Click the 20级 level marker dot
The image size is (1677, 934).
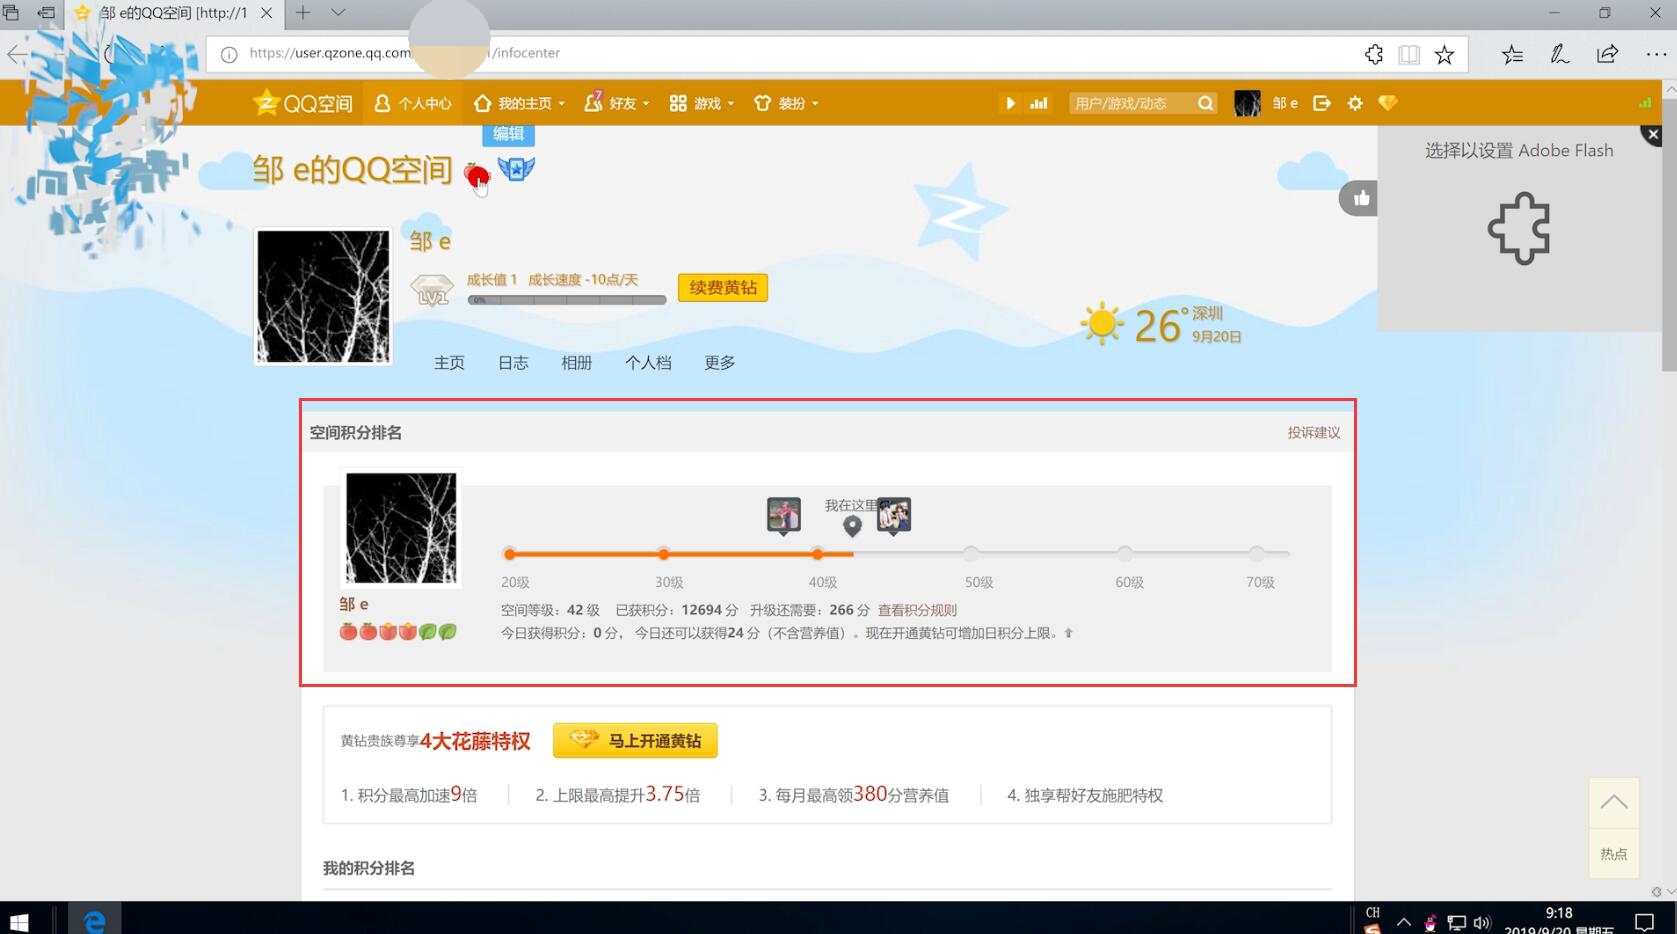pyautogui.click(x=510, y=554)
